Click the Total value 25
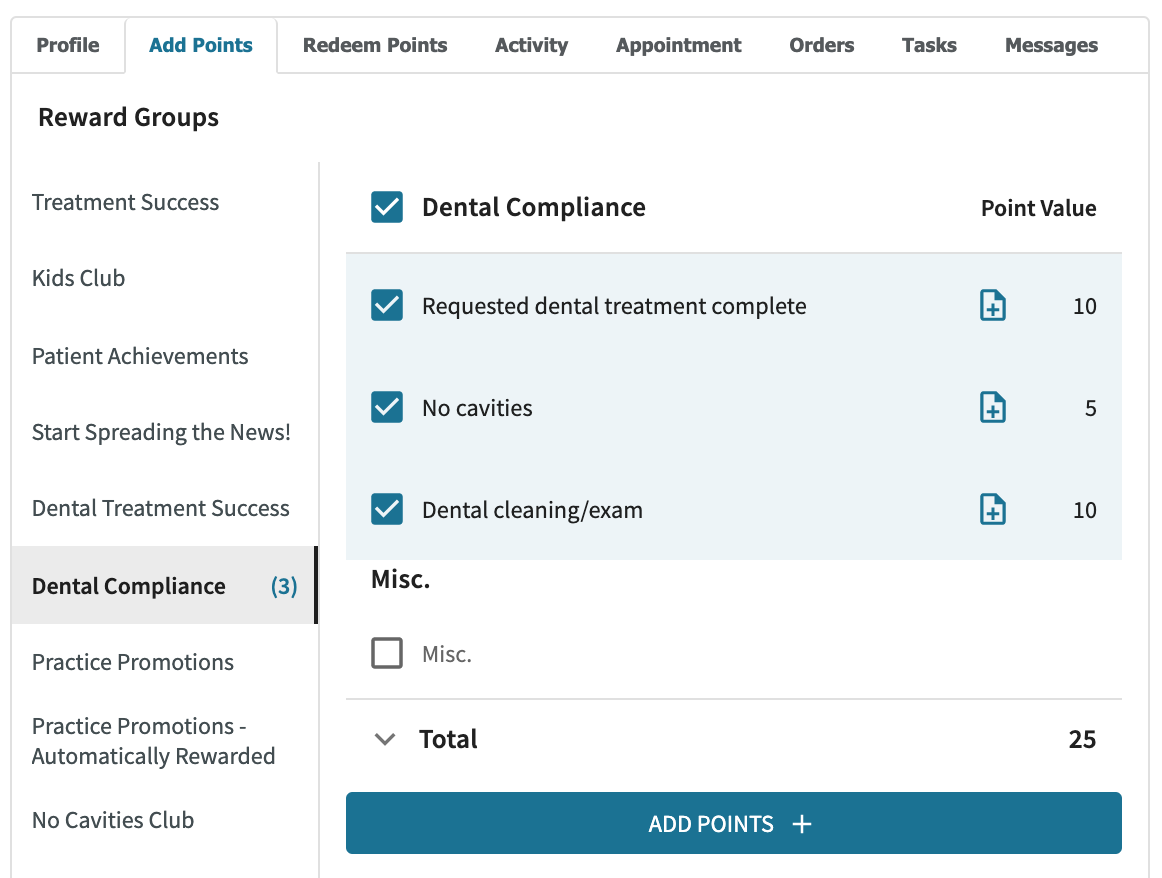Image resolution: width=1162 pixels, height=878 pixels. [x=1082, y=739]
